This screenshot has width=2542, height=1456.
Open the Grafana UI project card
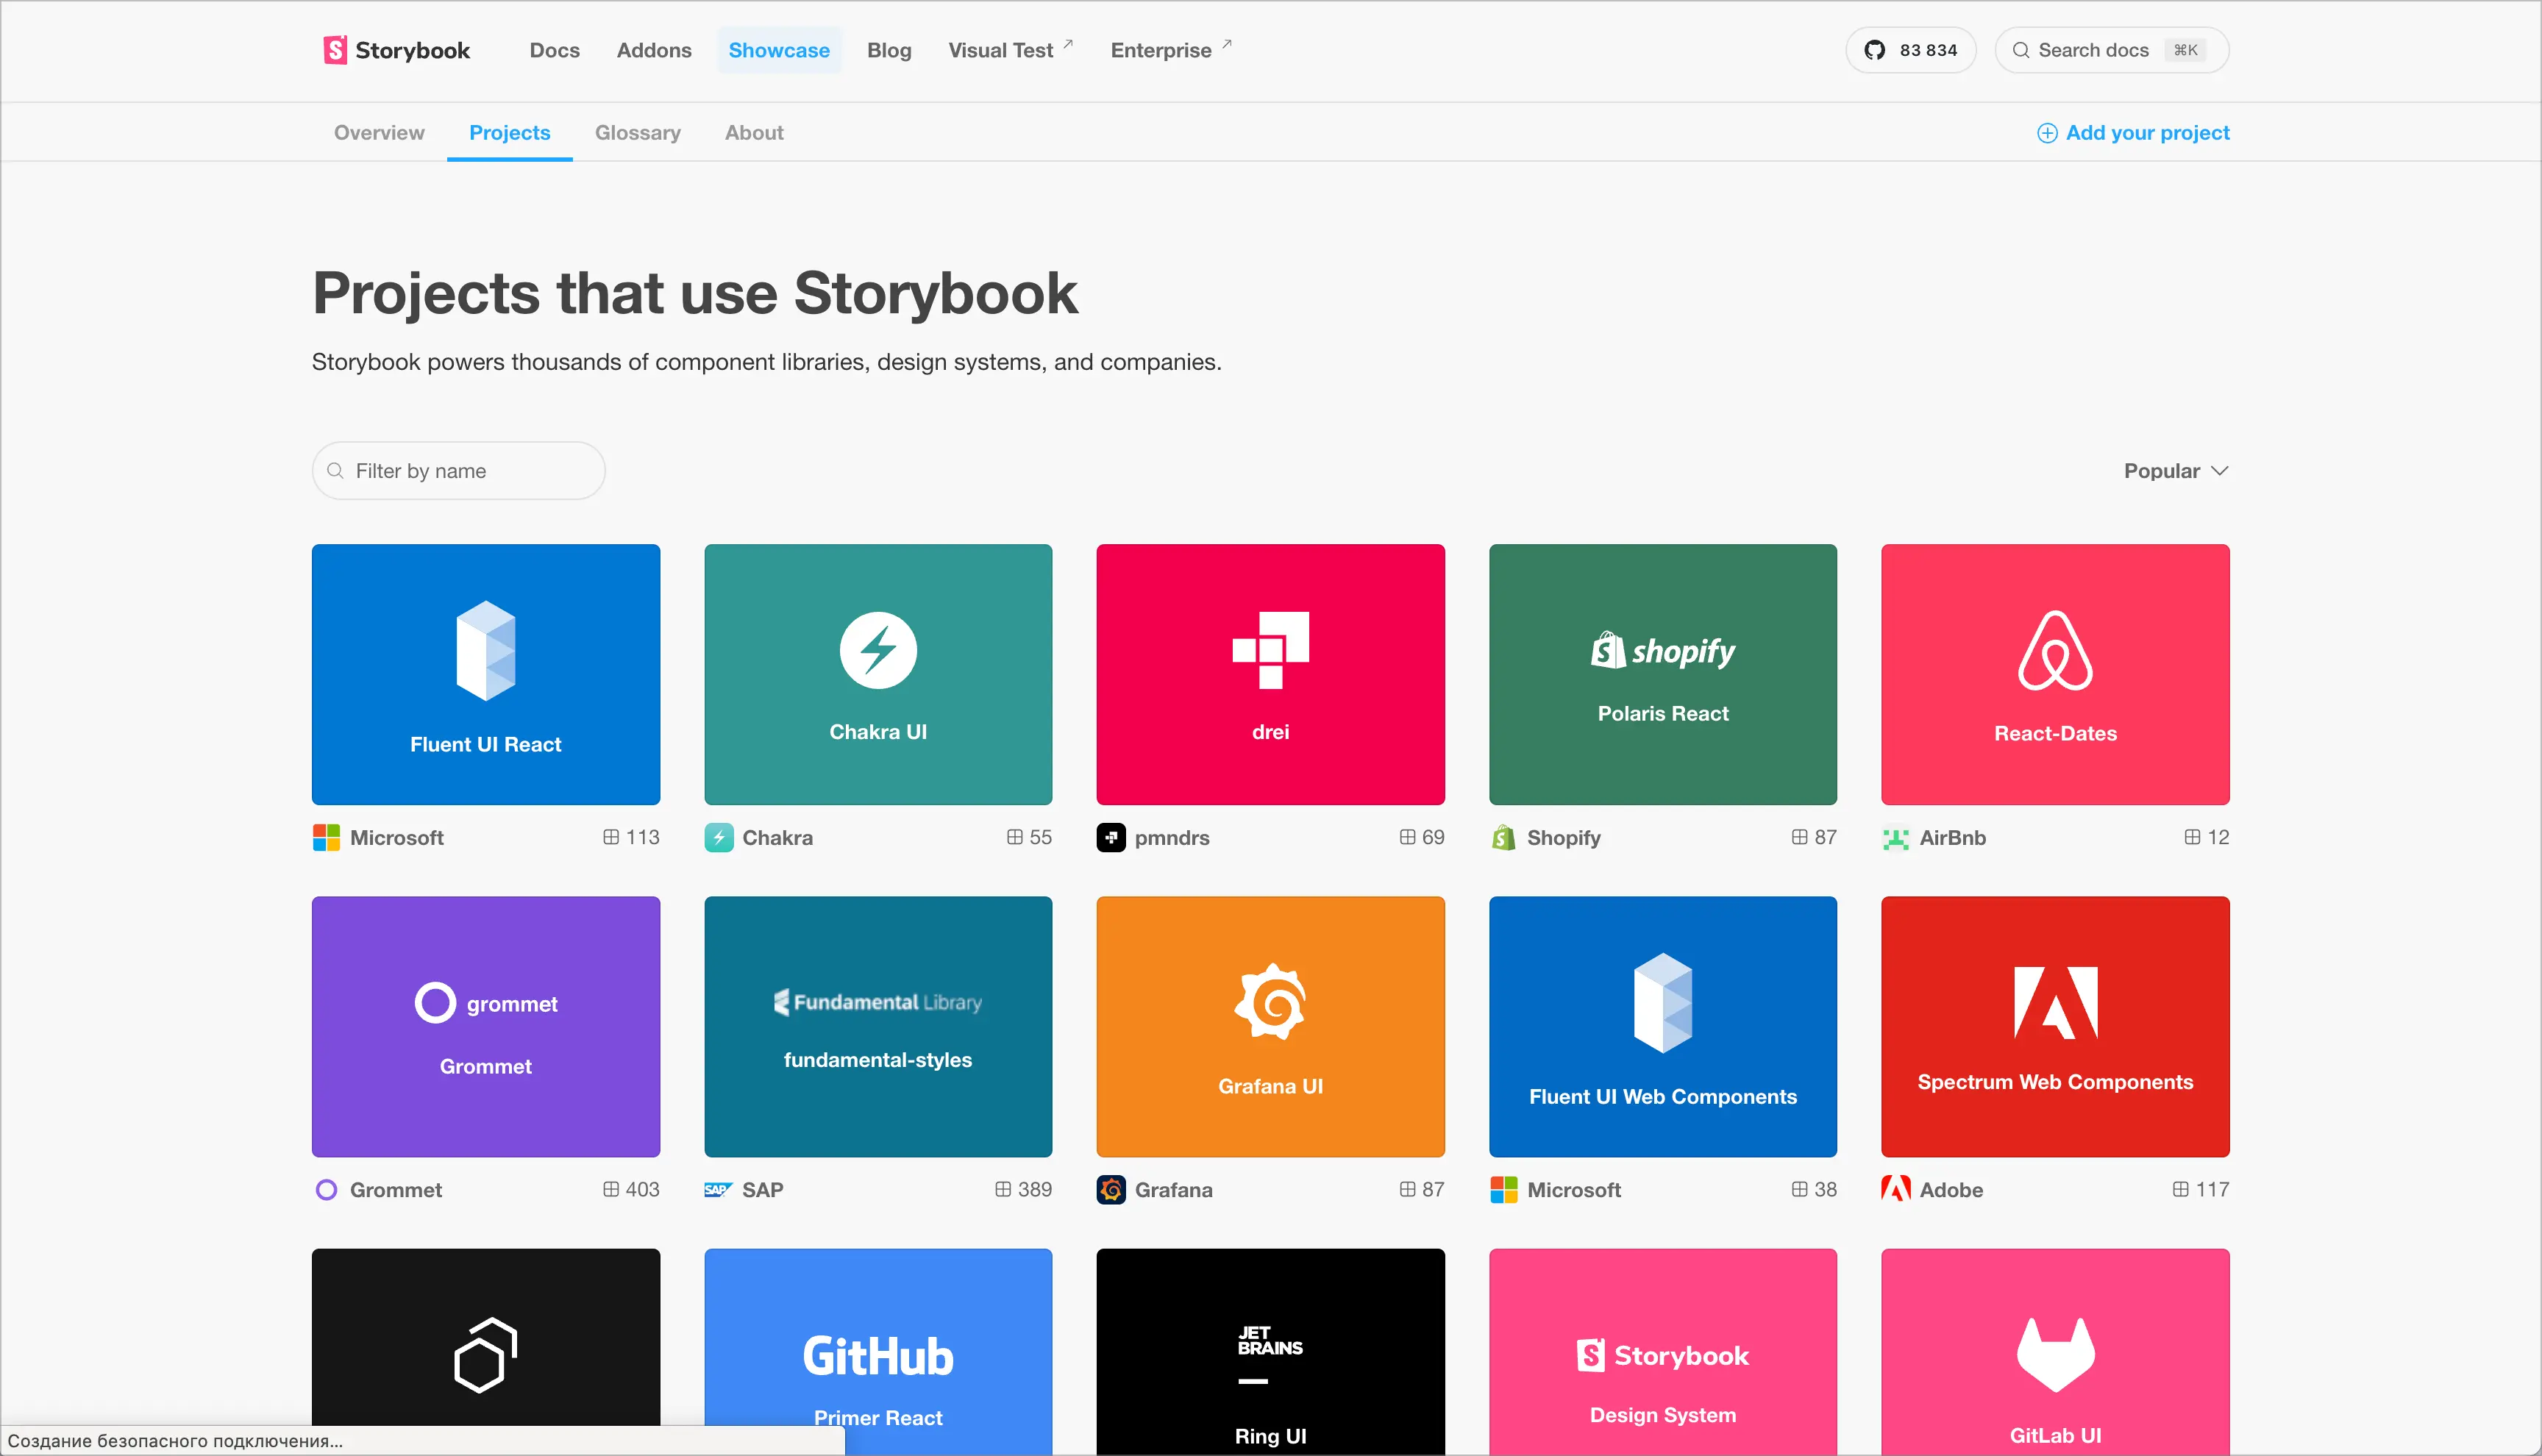(x=1271, y=1027)
